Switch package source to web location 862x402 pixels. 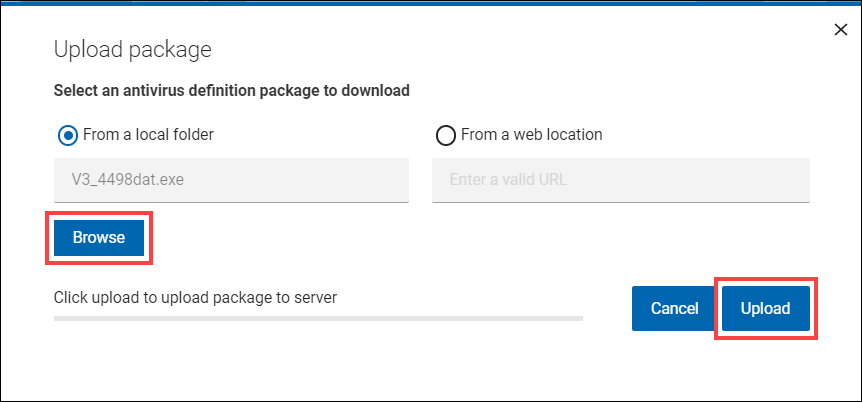click(x=446, y=134)
